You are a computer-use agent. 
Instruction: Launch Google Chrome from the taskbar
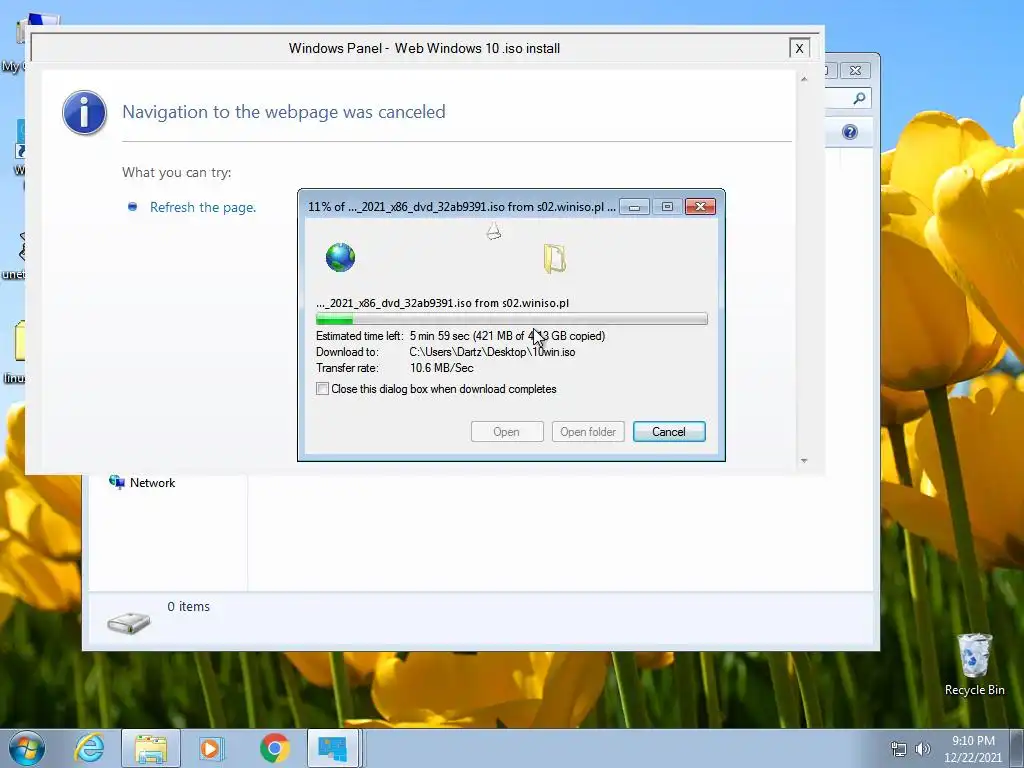pyautogui.click(x=274, y=748)
